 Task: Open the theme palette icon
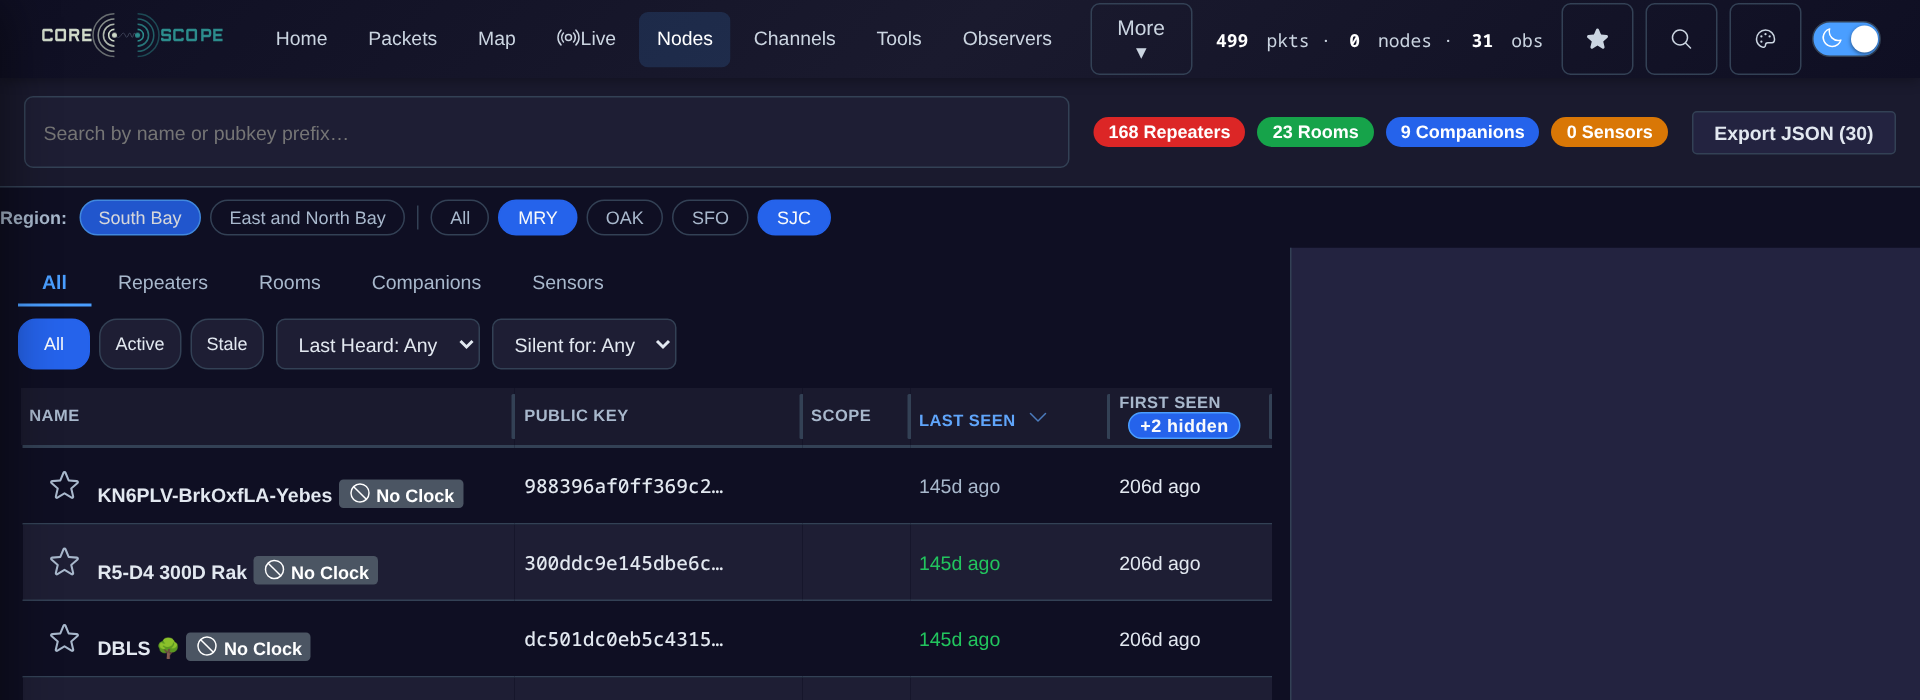1765,39
